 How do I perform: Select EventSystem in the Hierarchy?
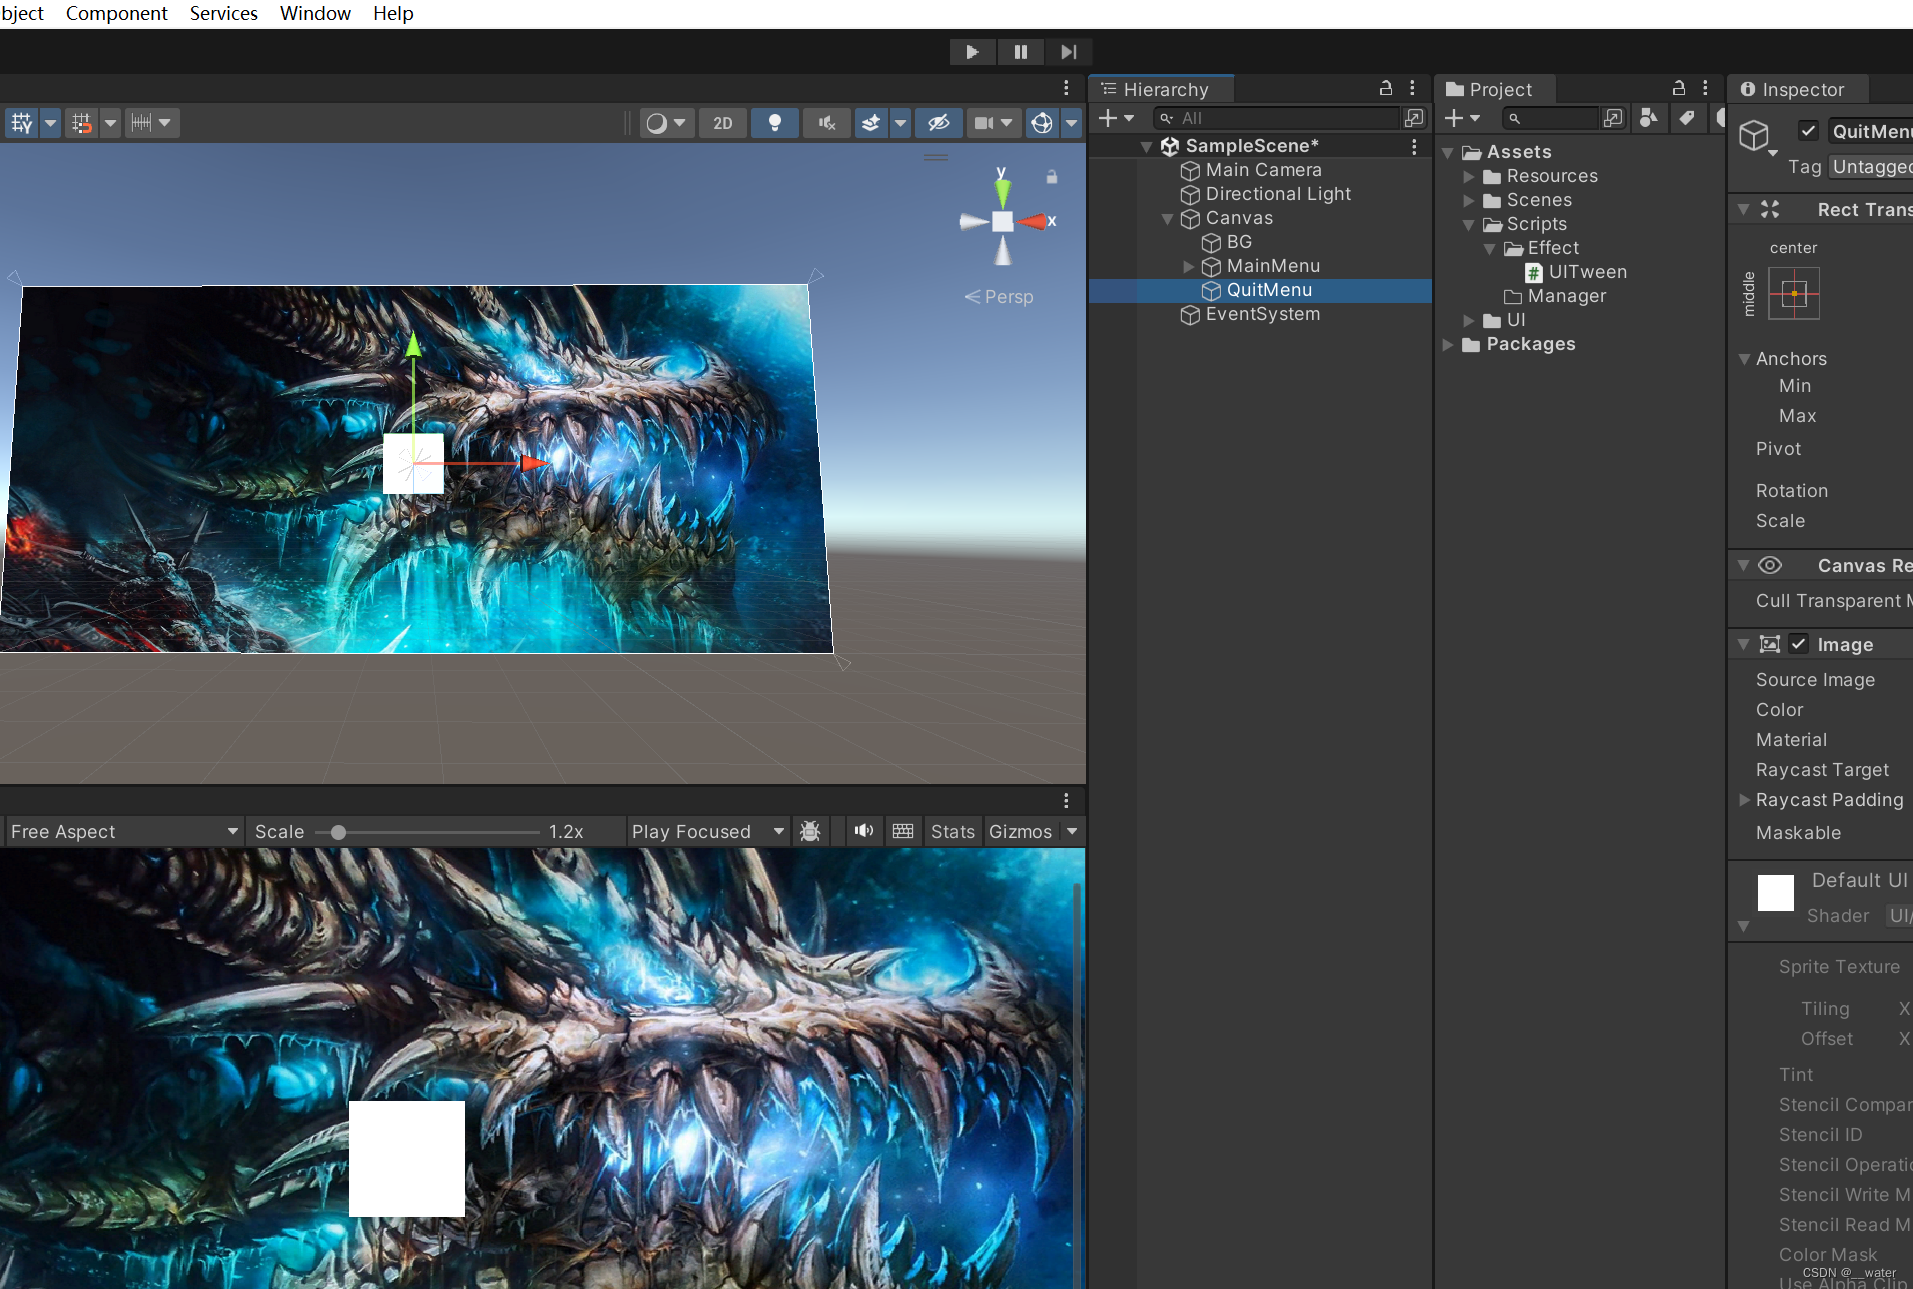(1262, 314)
